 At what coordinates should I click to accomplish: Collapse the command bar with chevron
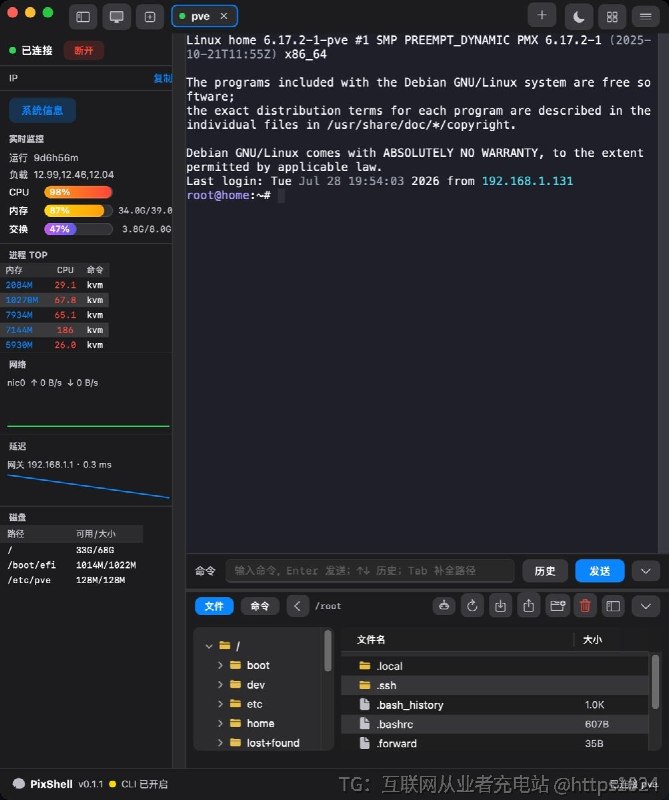click(x=646, y=571)
